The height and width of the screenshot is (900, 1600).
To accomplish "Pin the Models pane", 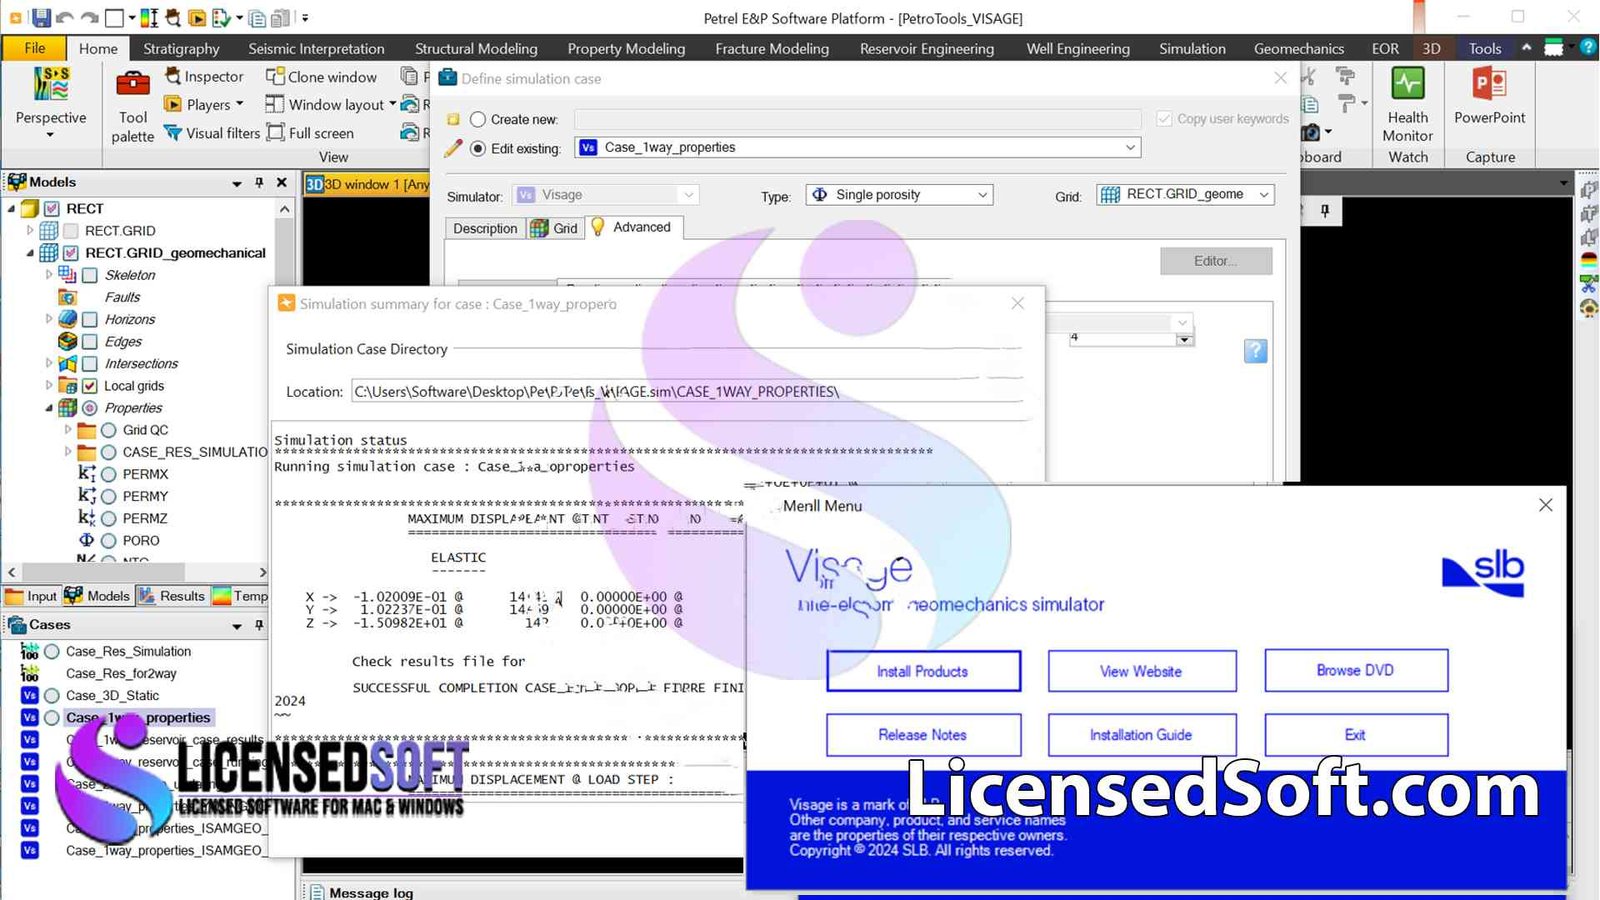I will 259,182.
